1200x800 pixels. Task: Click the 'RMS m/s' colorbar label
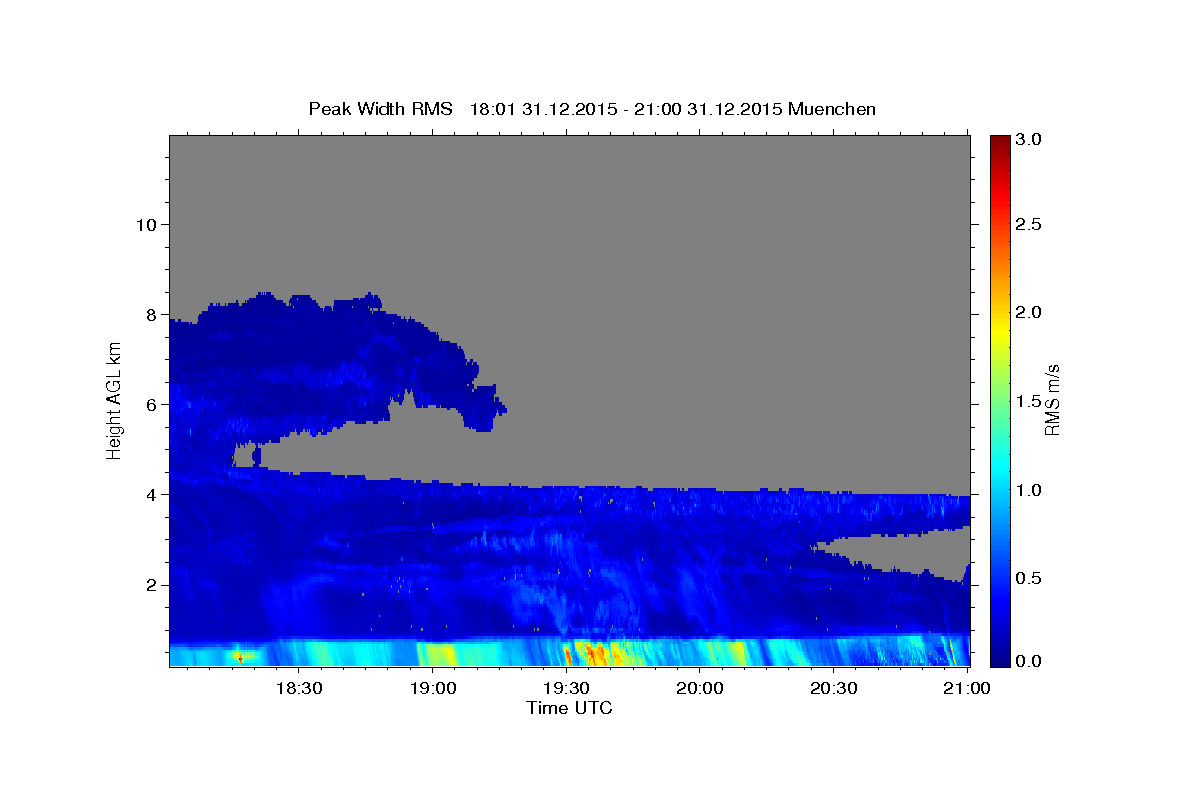[1052, 401]
